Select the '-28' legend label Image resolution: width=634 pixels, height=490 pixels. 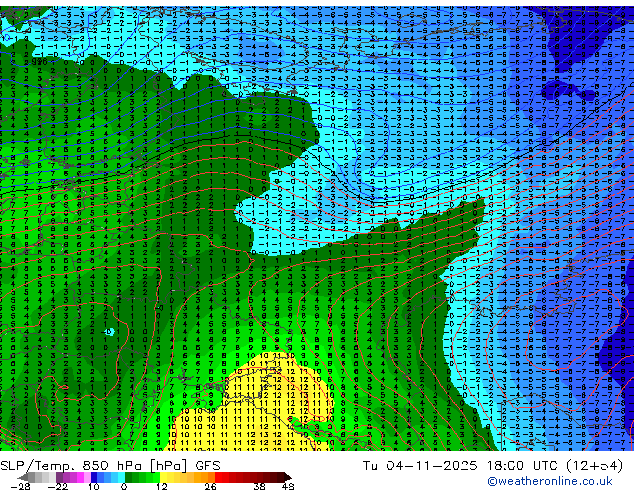(x=20, y=486)
